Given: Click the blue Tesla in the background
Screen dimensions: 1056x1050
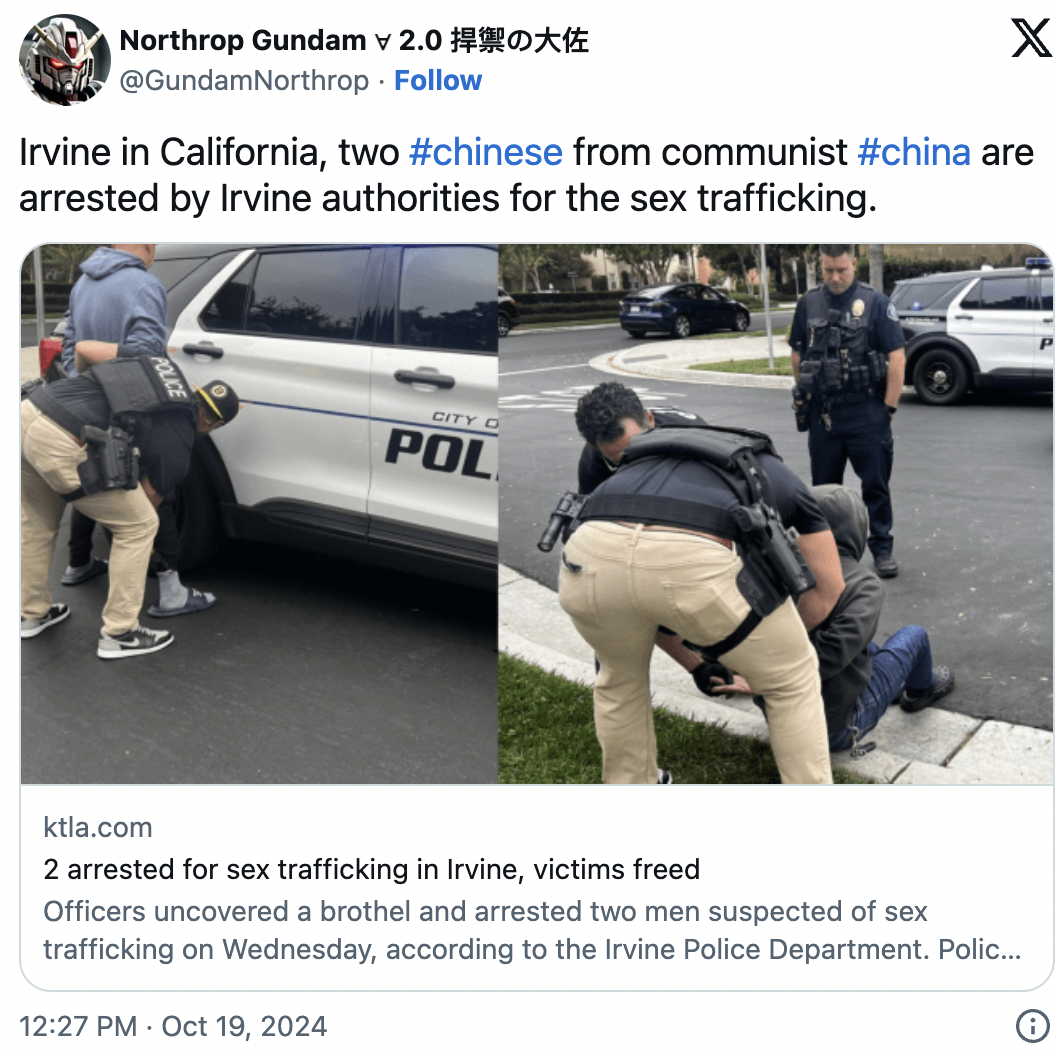Looking at the screenshot, I should click(x=684, y=310).
